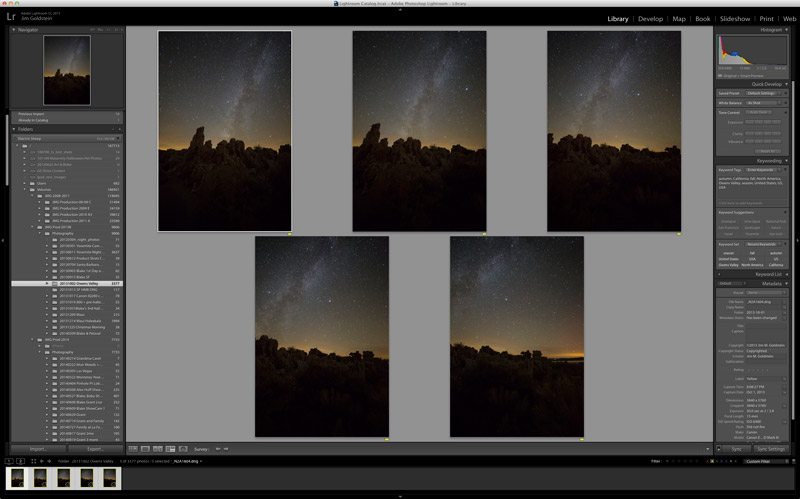This screenshot has height=499, width=800.
Task: Toggle flagged filter in filmstrip filter bar
Action: click(668, 461)
